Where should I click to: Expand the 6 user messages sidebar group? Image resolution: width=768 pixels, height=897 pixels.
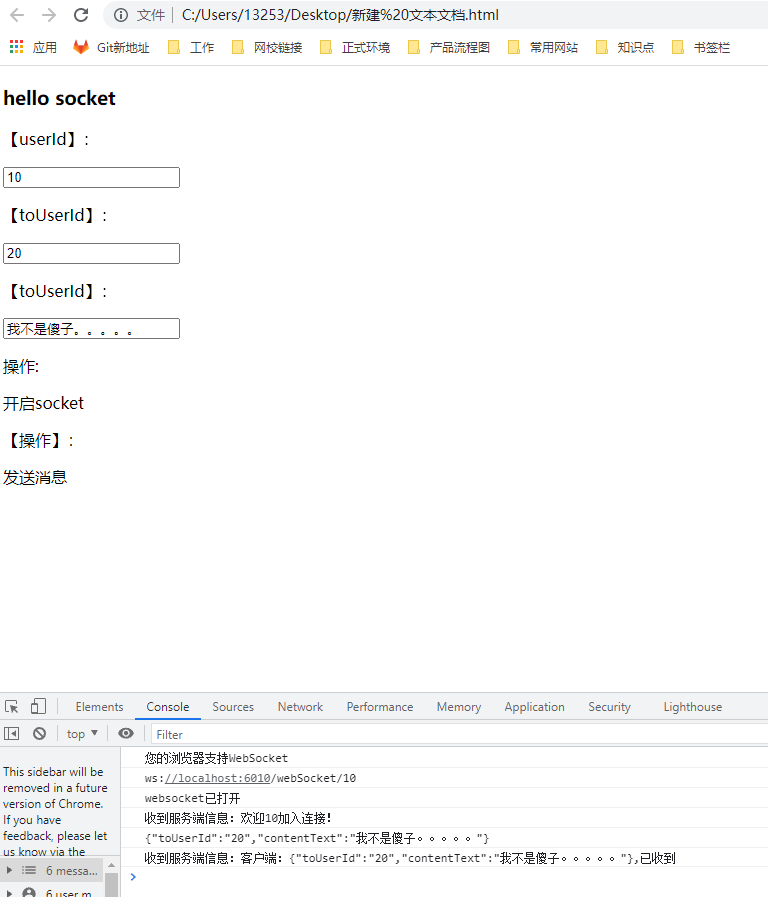click(x=53, y=892)
